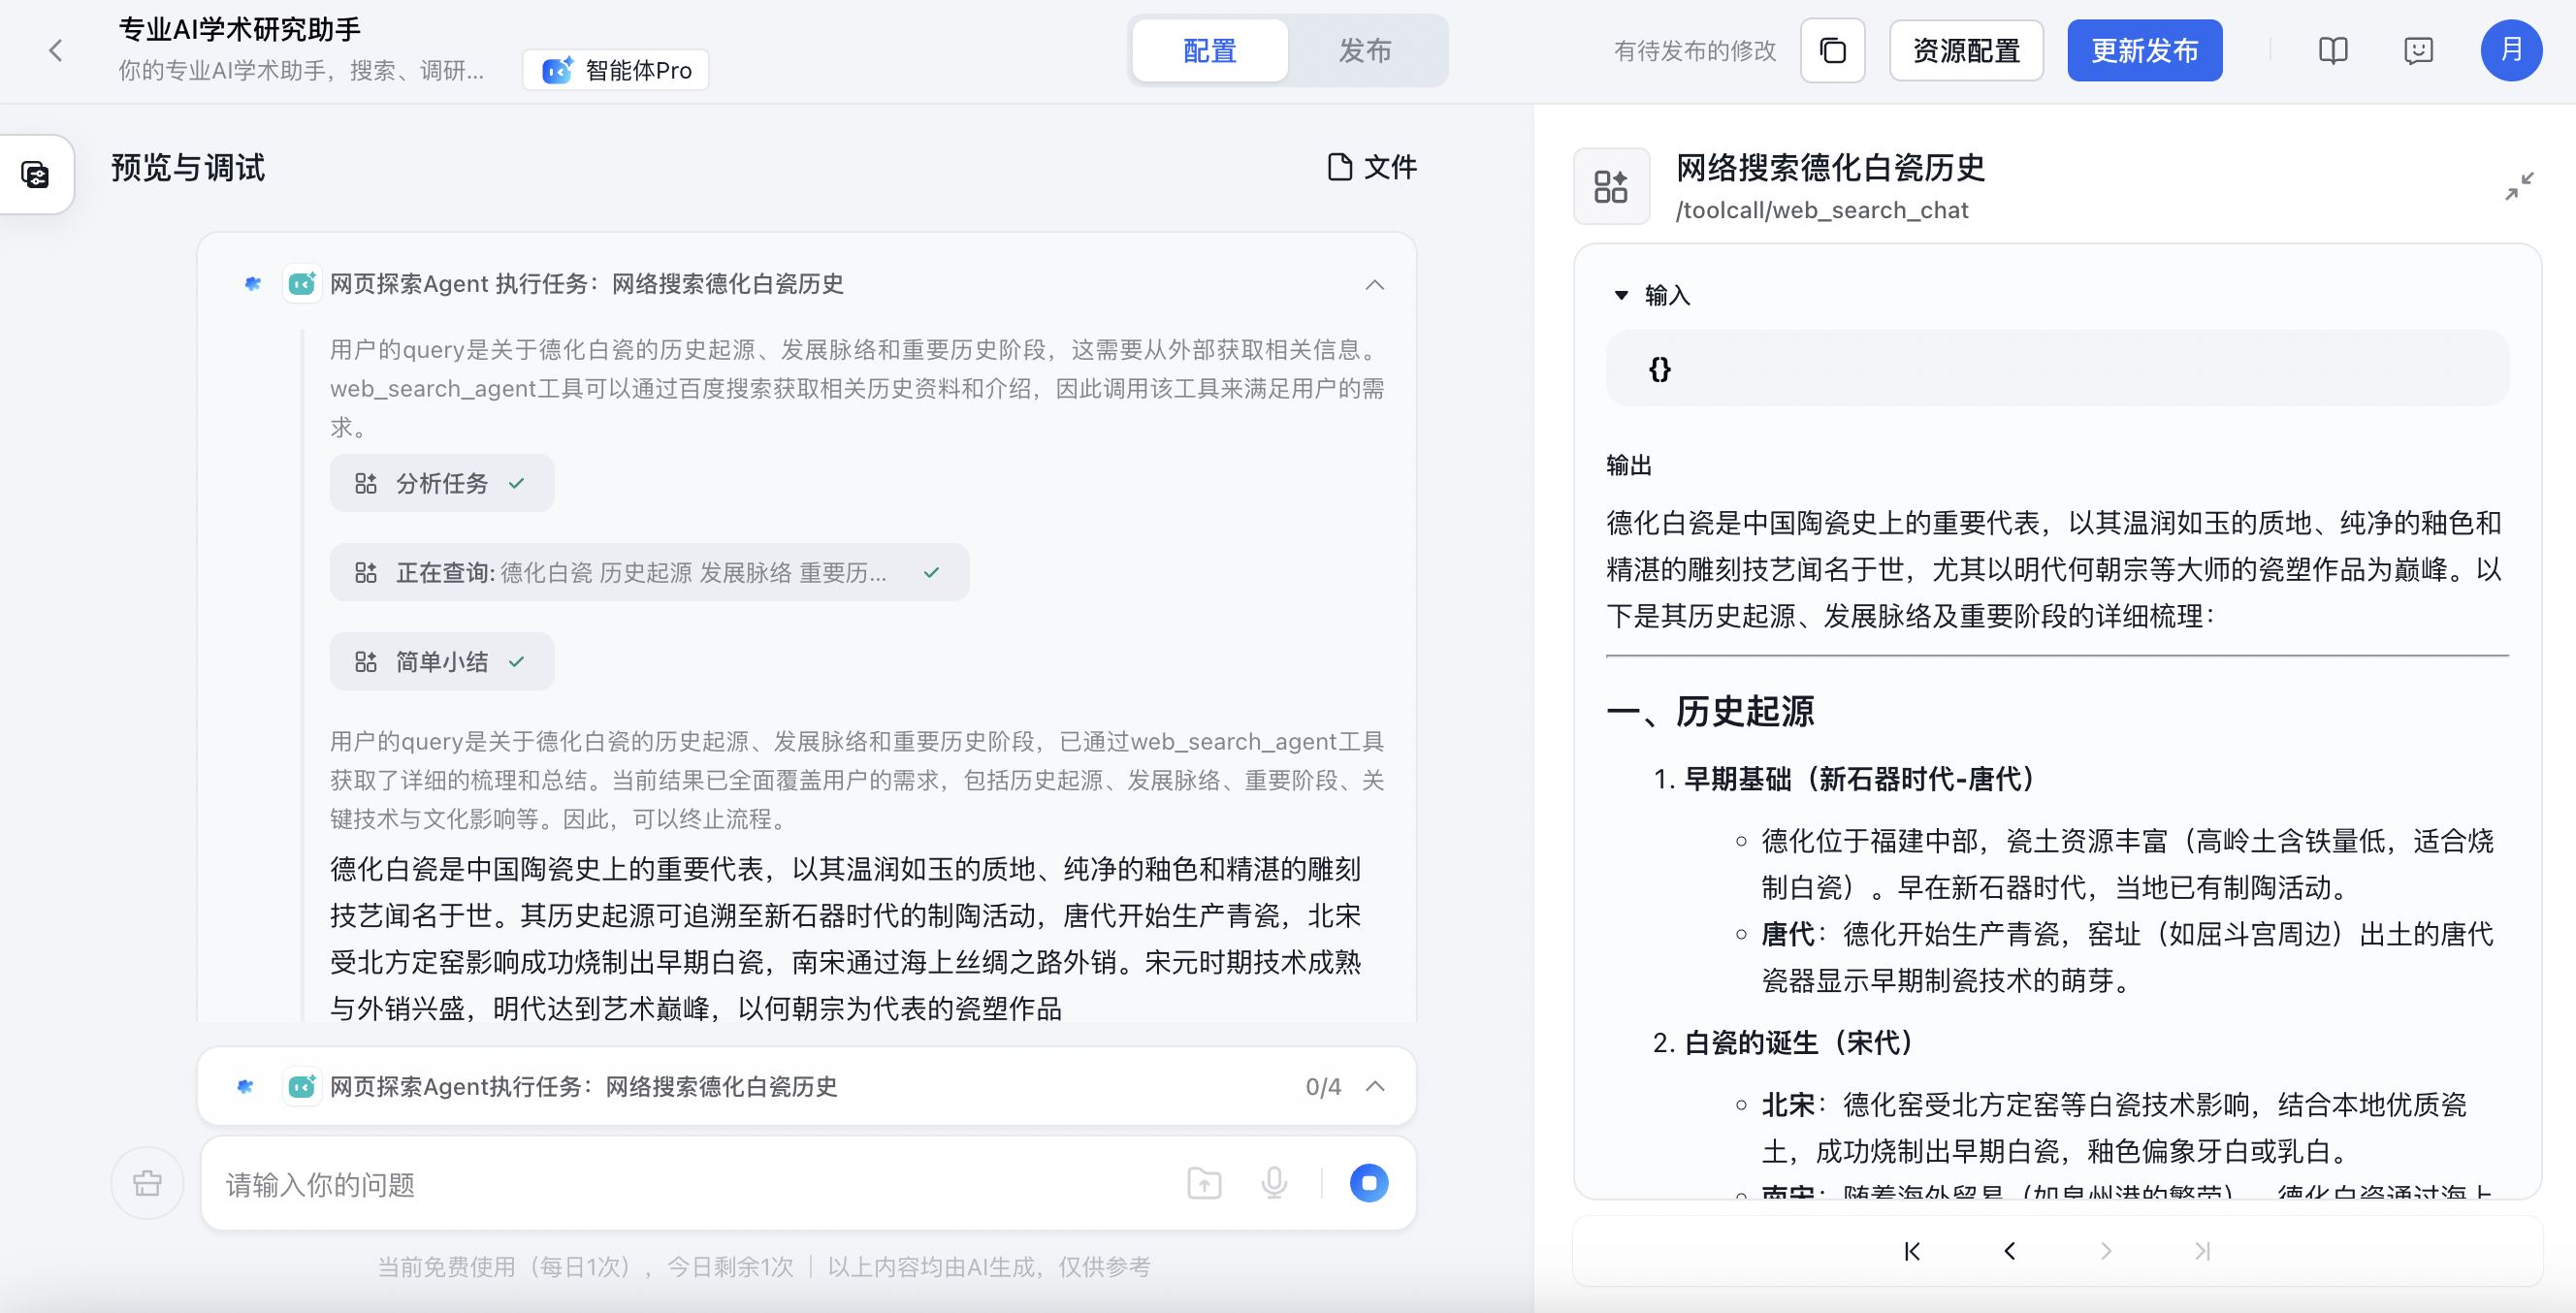Go to next step with right chevron
2576x1313 pixels.
[2105, 1251]
